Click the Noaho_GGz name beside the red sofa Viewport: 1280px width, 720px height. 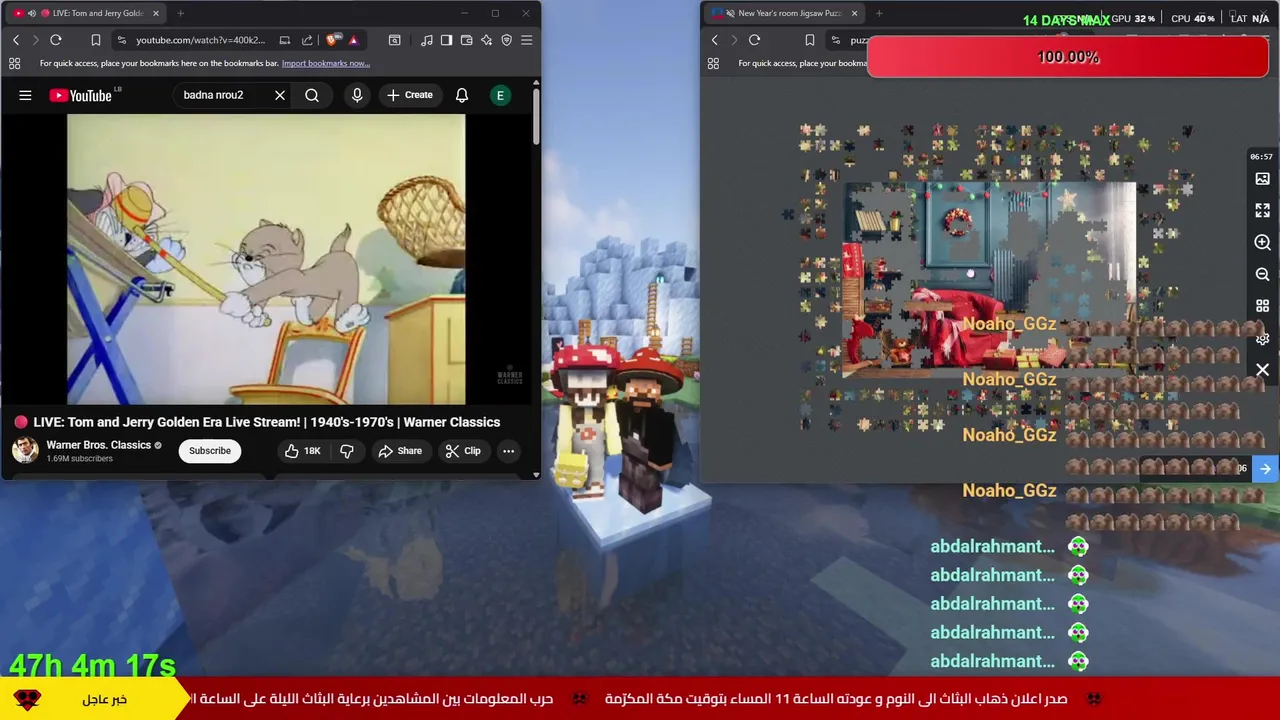(x=1009, y=324)
